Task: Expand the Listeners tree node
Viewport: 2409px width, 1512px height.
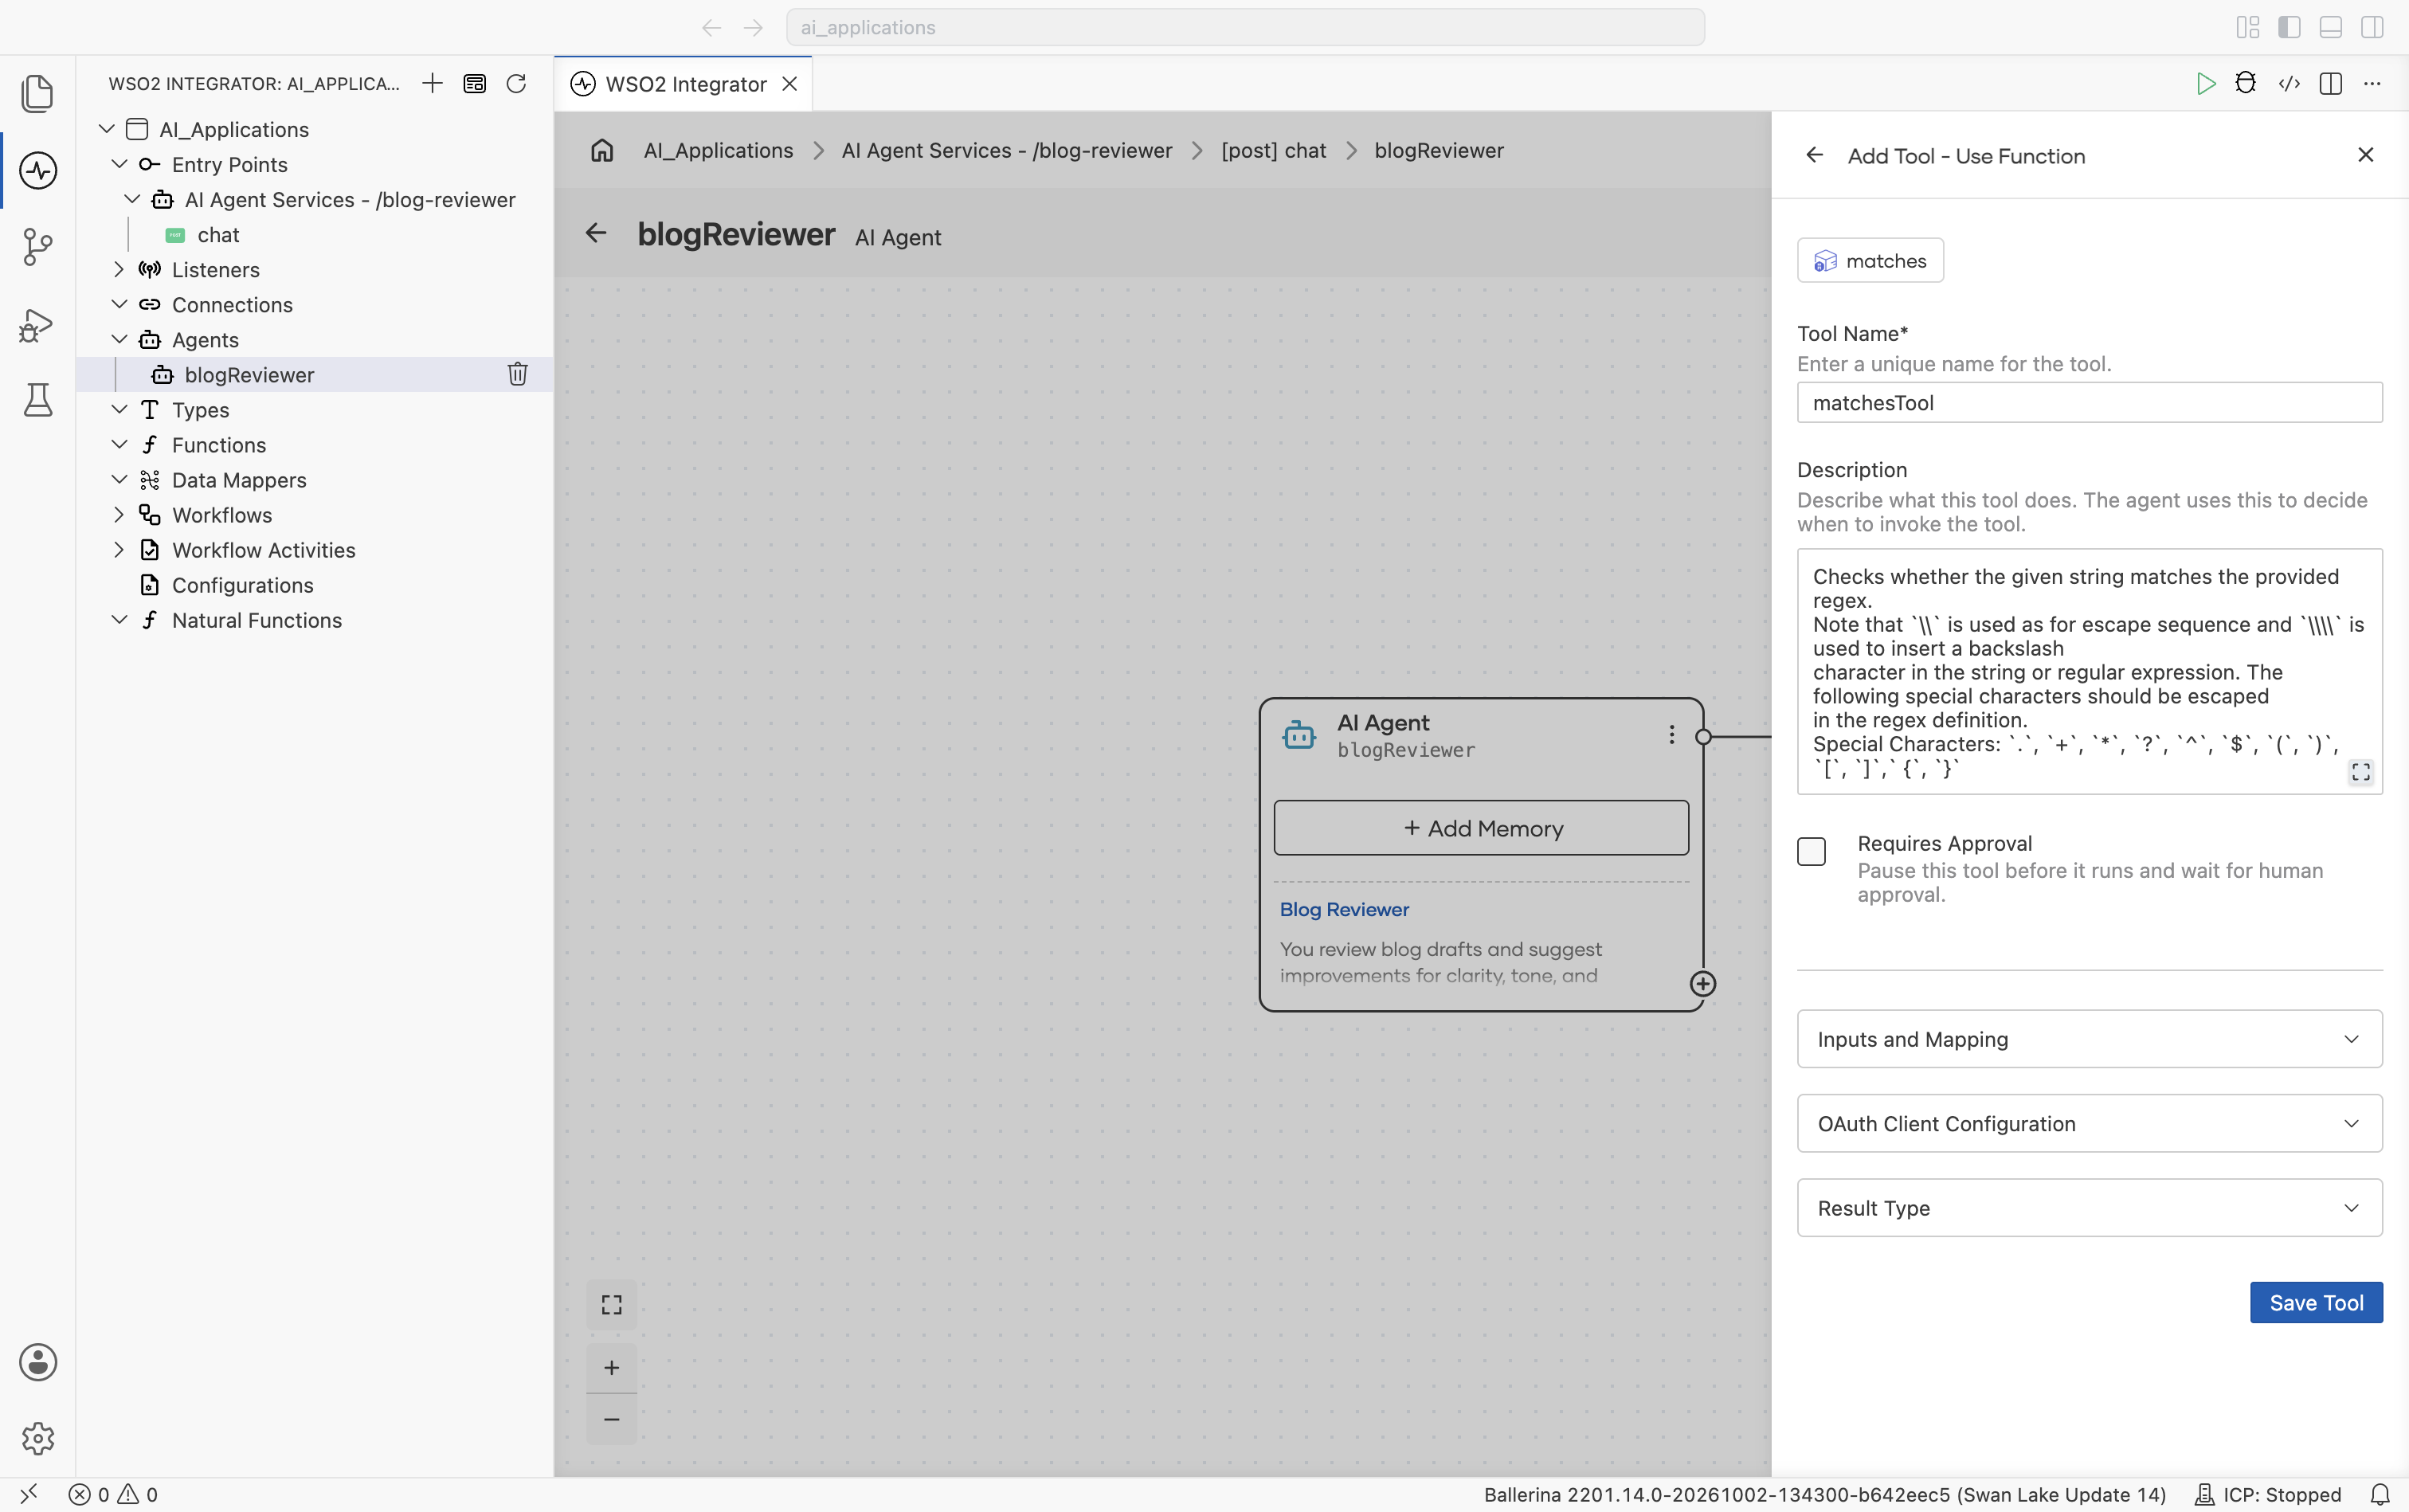Action: [x=119, y=270]
